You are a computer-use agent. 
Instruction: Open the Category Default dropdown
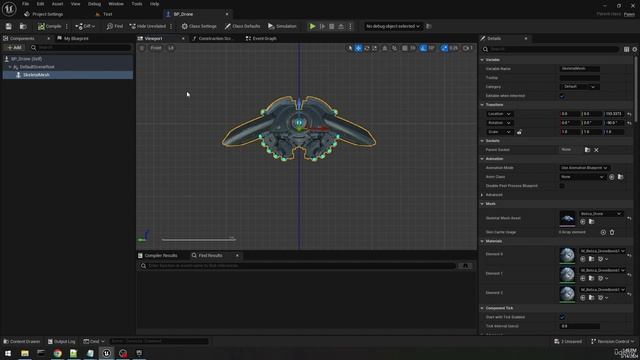(x=579, y=87)
